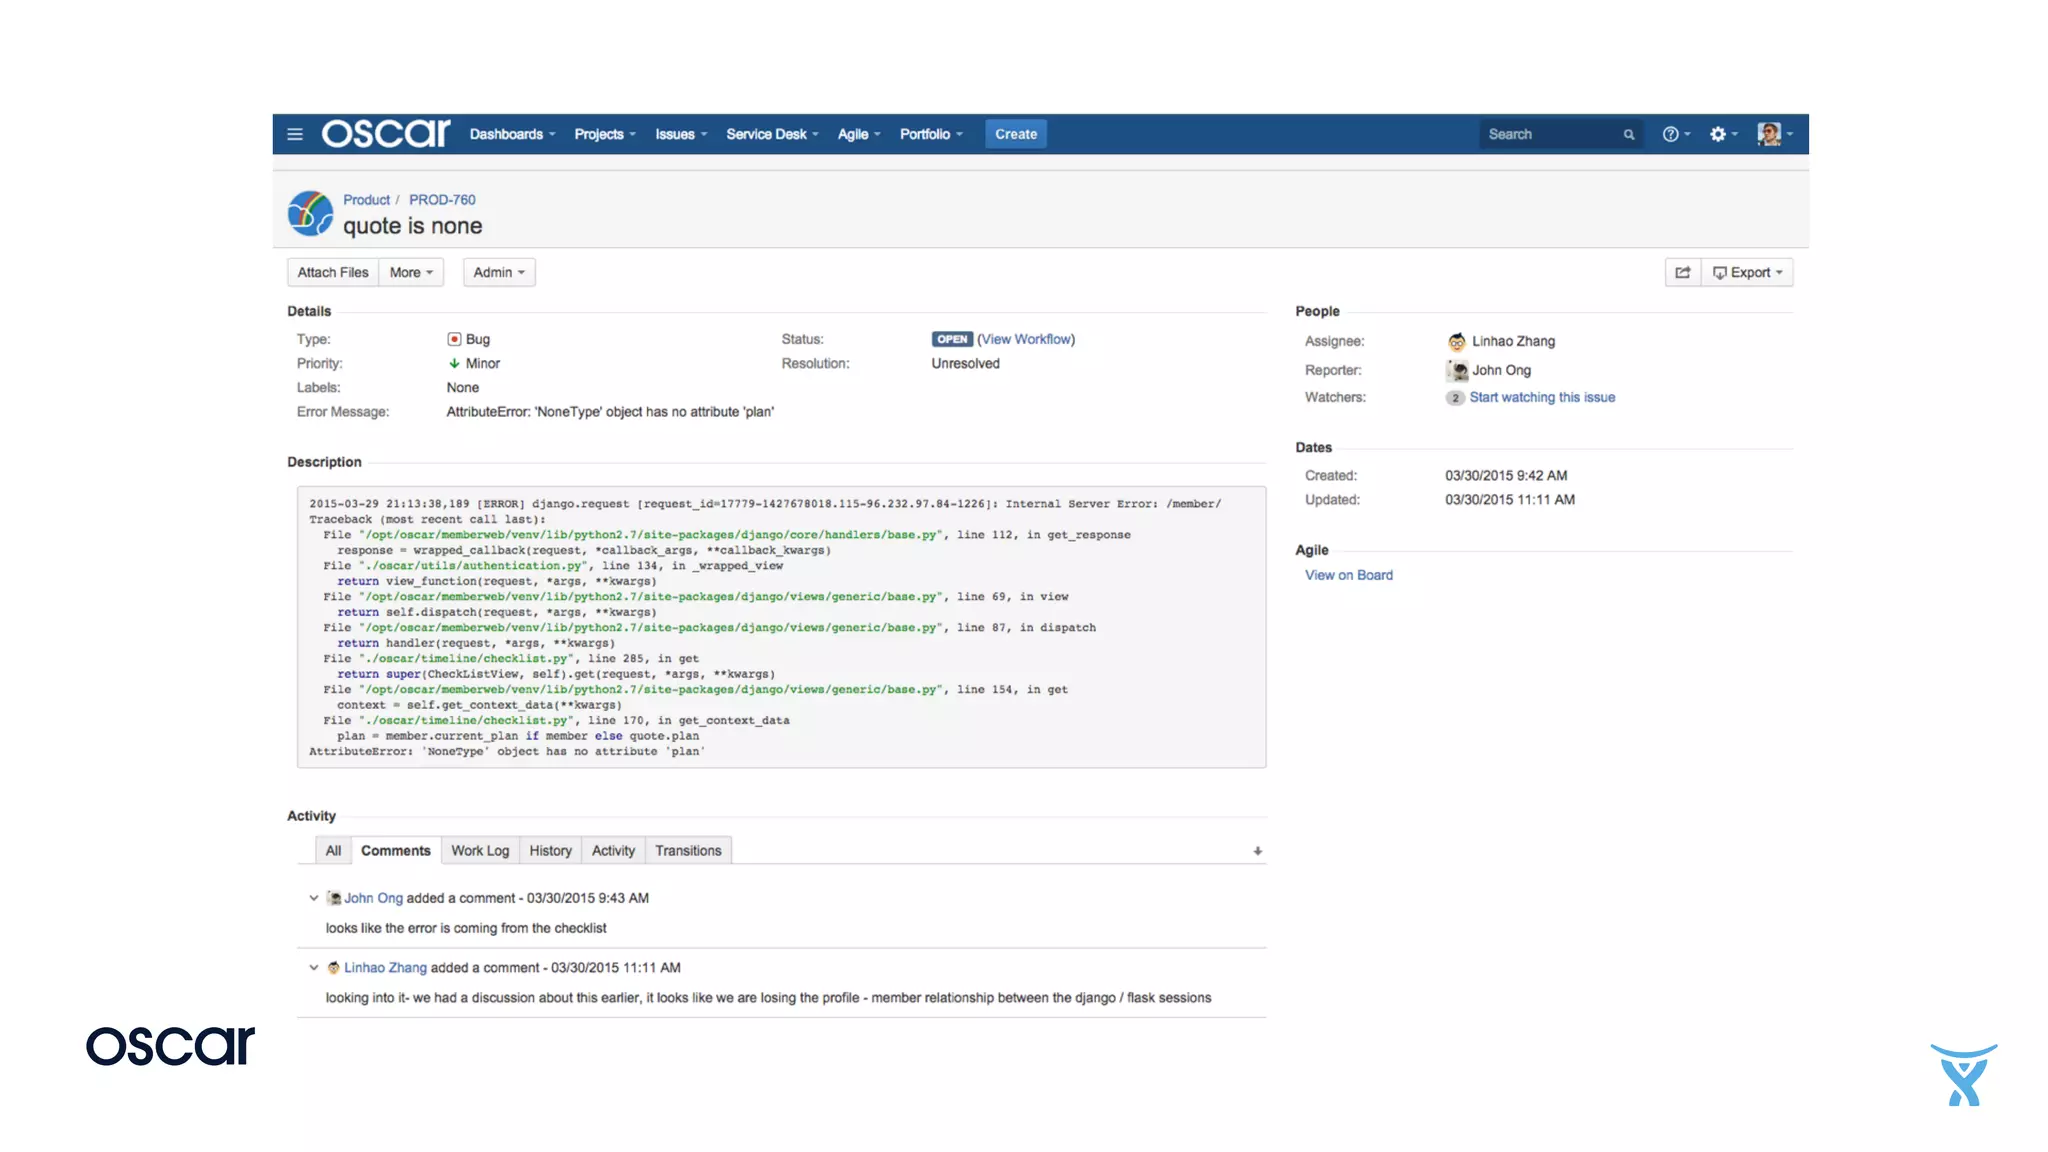Open the More dropdown button
Screen dimensions: 2048x1152
point(411,272)
